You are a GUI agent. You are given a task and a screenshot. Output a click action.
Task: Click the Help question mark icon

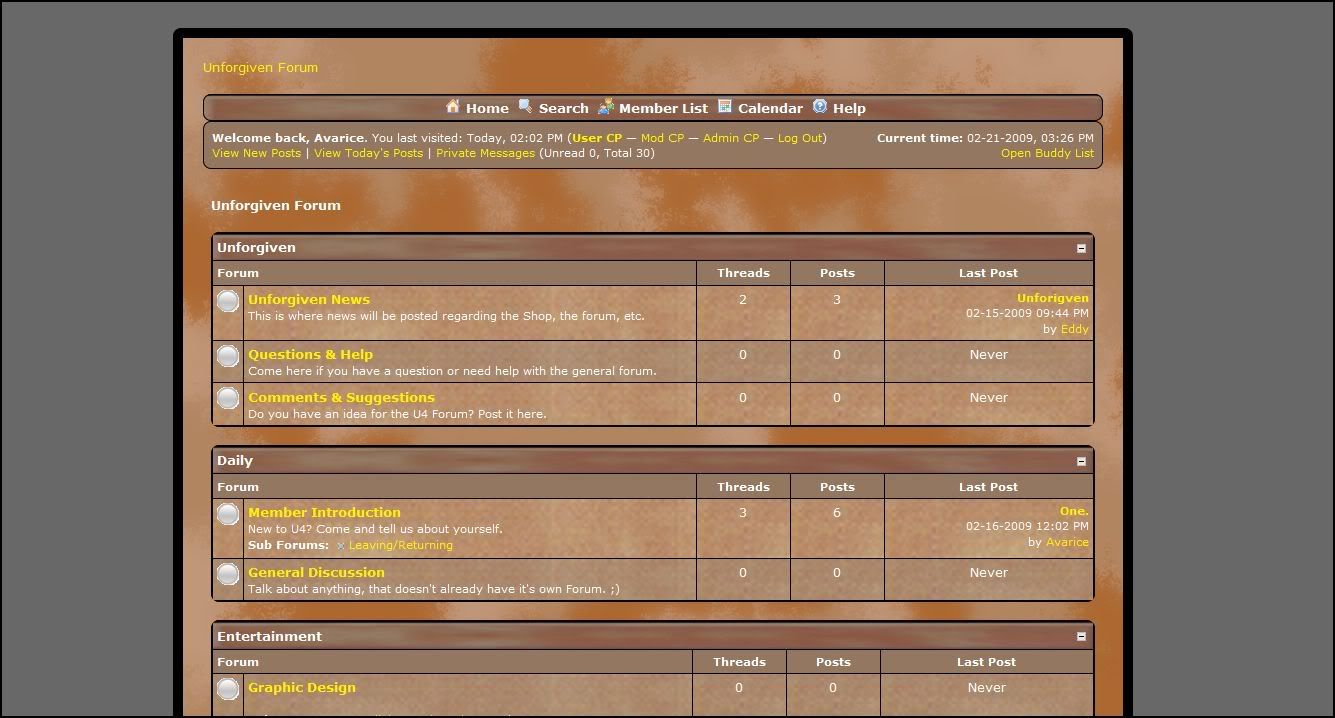[820, 107]
